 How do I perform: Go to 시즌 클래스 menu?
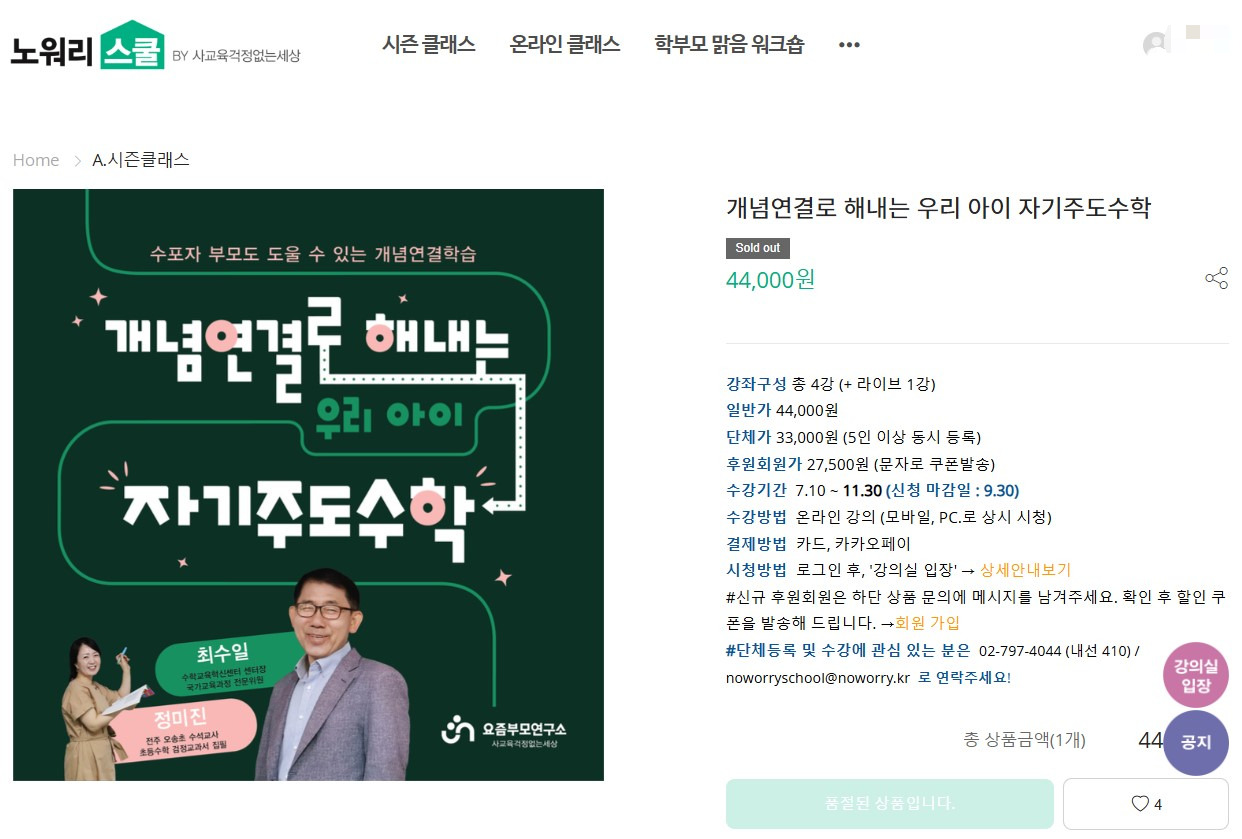click(x=428, y=45)
